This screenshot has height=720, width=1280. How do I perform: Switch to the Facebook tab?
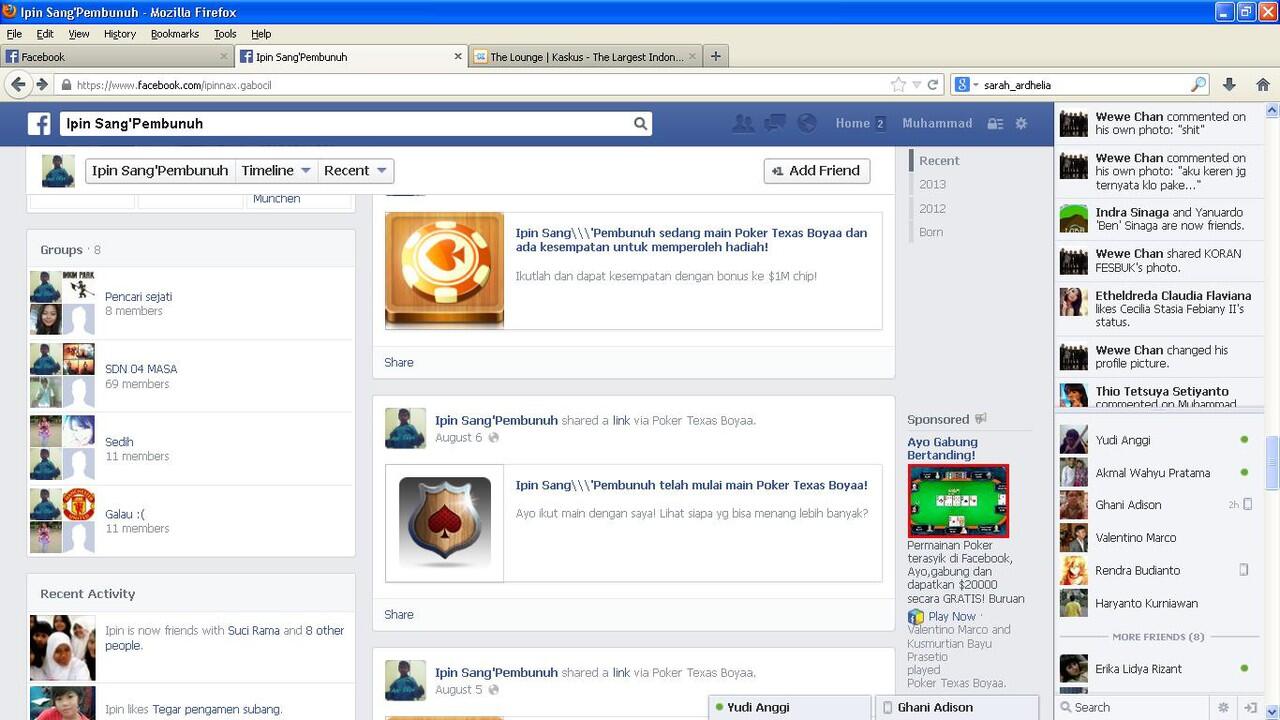pyautogui.click(x=117, y=57)
